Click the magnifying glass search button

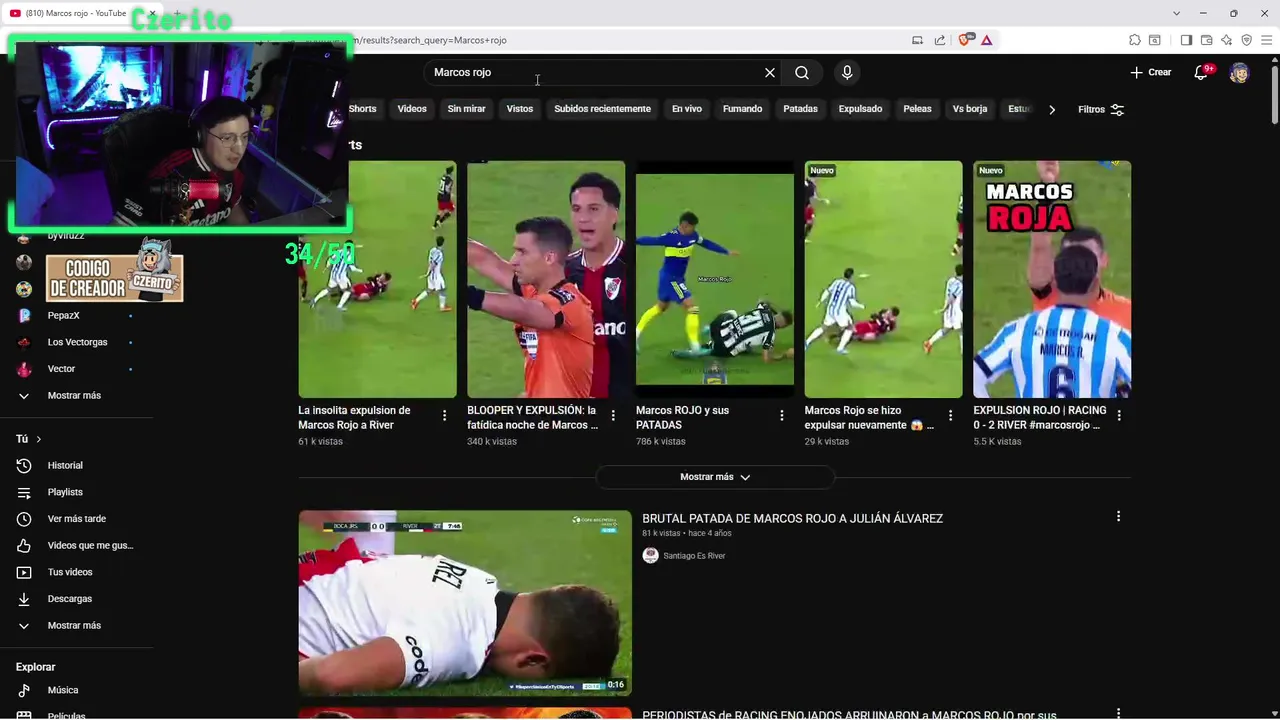tap(802, 73)
